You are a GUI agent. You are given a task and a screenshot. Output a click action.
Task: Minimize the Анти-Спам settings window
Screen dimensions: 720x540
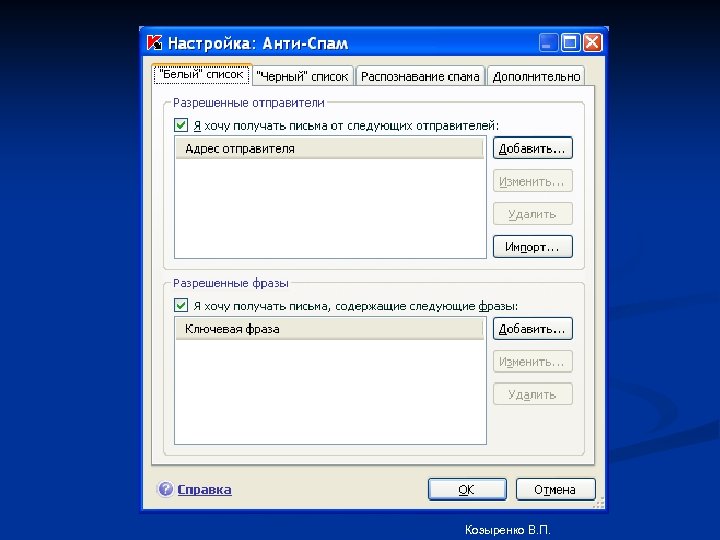pos(548,43)
